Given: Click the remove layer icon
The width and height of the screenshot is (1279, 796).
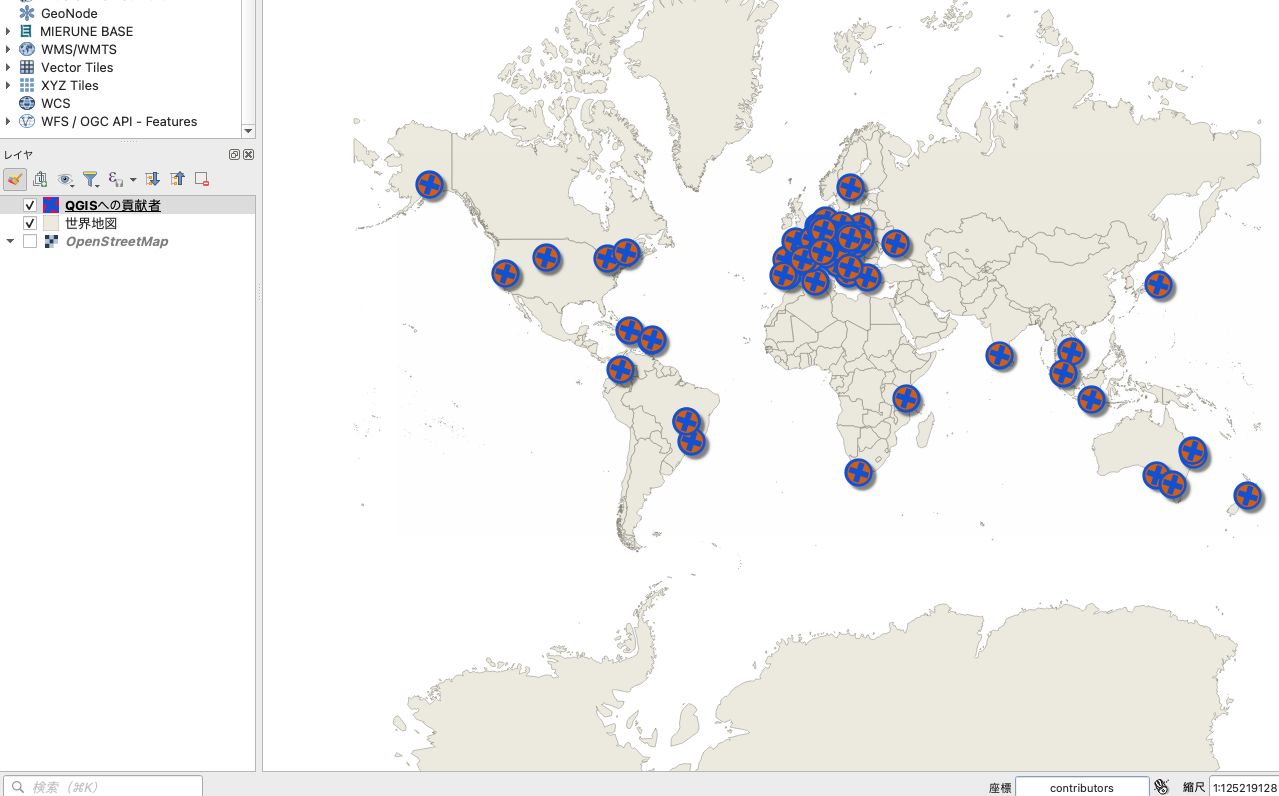Looking at the screenshot, I should click(202, 179).
